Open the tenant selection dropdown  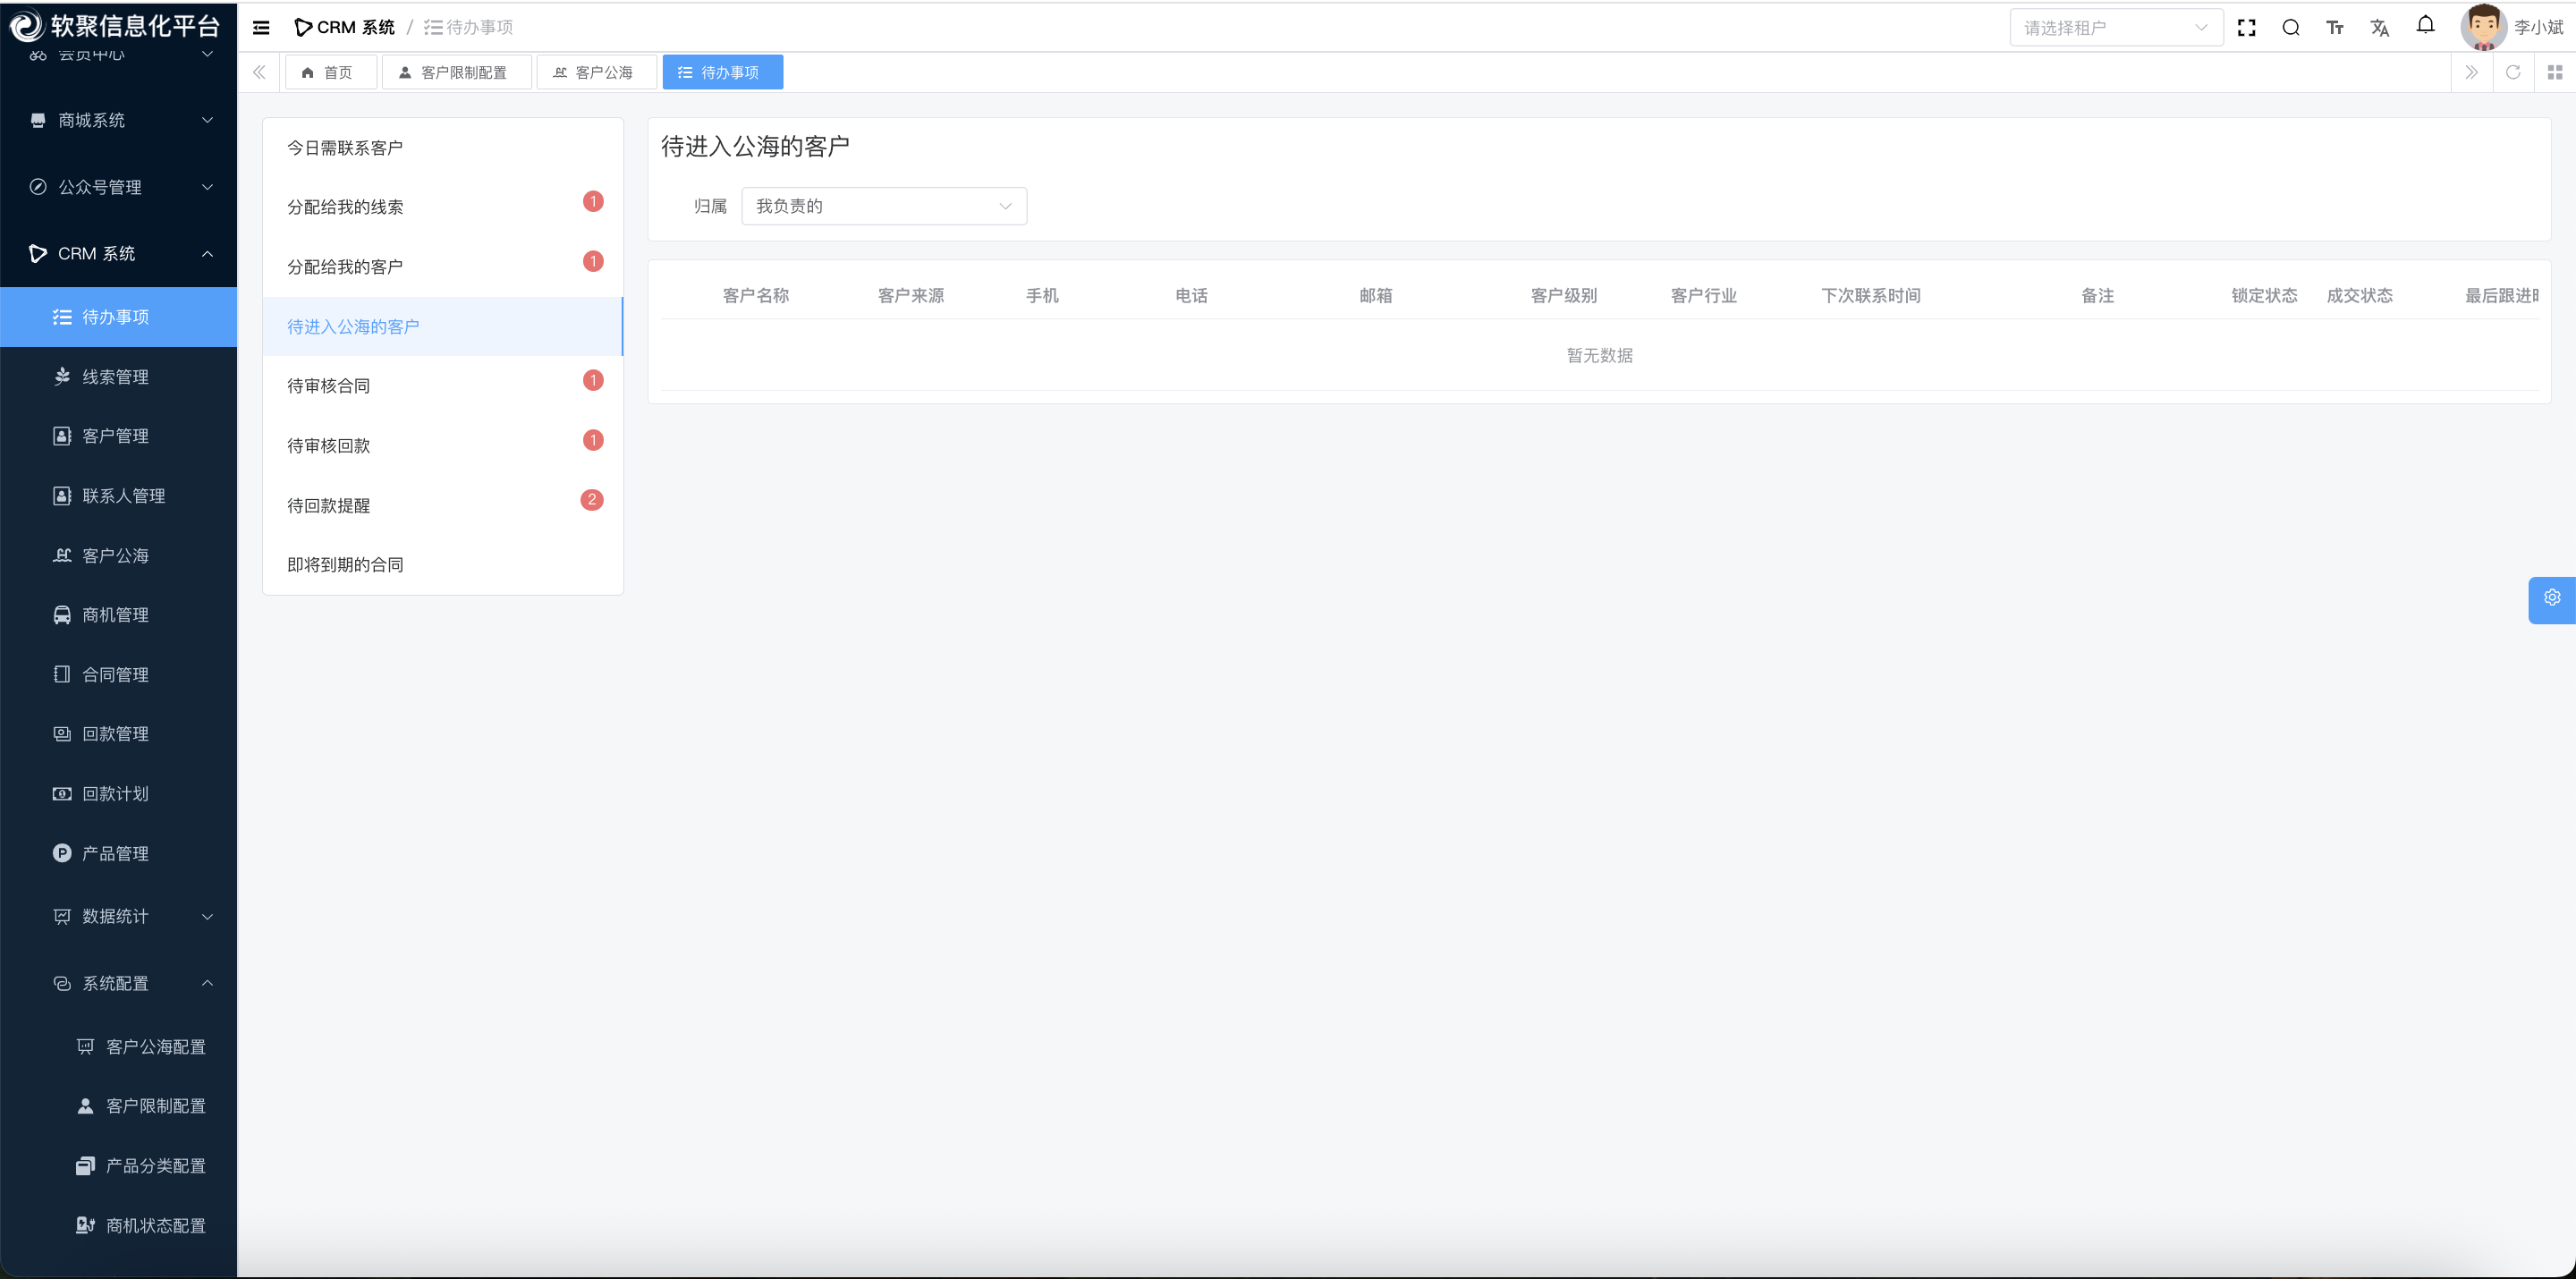[x=2115, y=28]
